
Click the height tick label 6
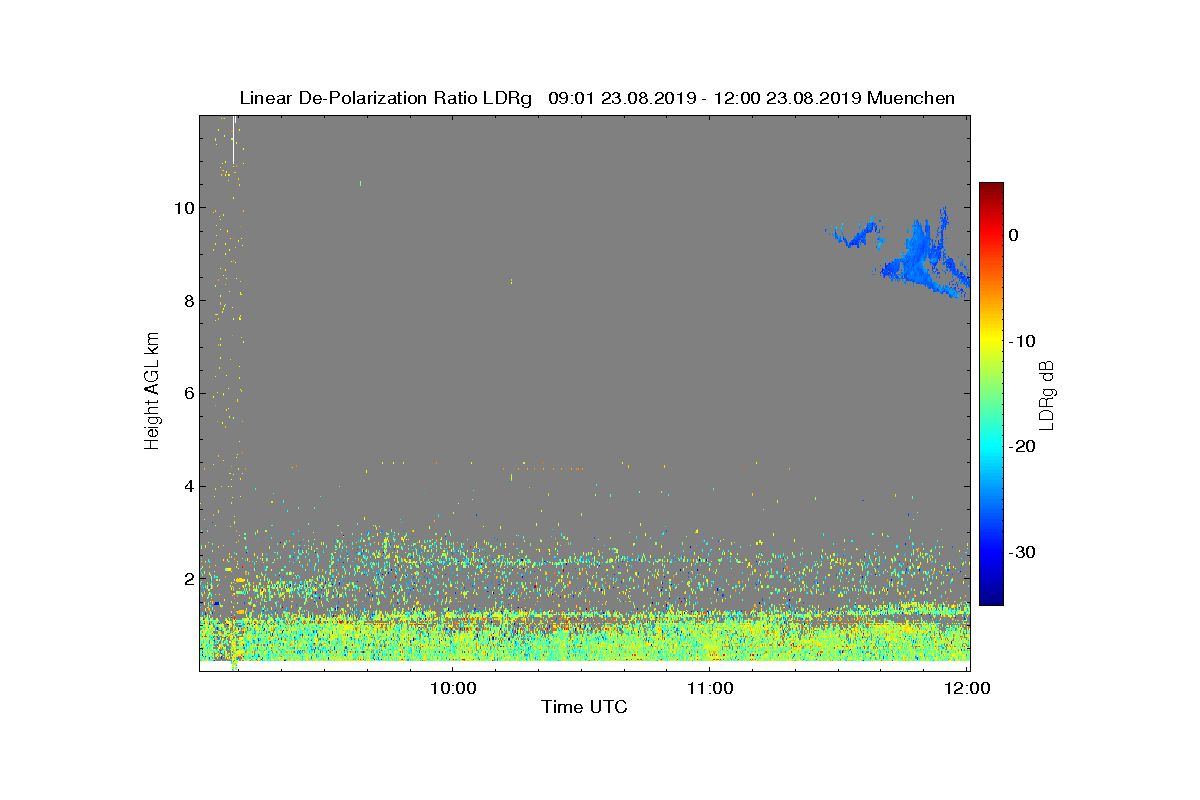189,394
